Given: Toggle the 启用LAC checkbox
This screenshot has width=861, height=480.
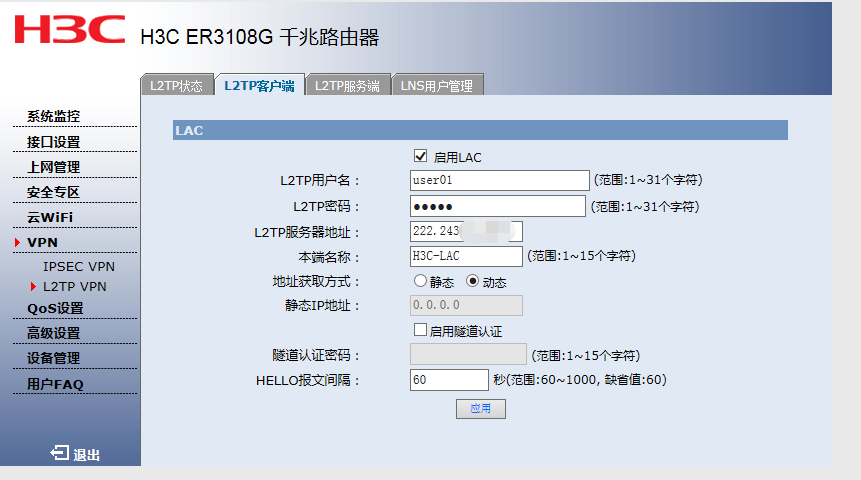Looking at the screenshot, I should [421, 156].
